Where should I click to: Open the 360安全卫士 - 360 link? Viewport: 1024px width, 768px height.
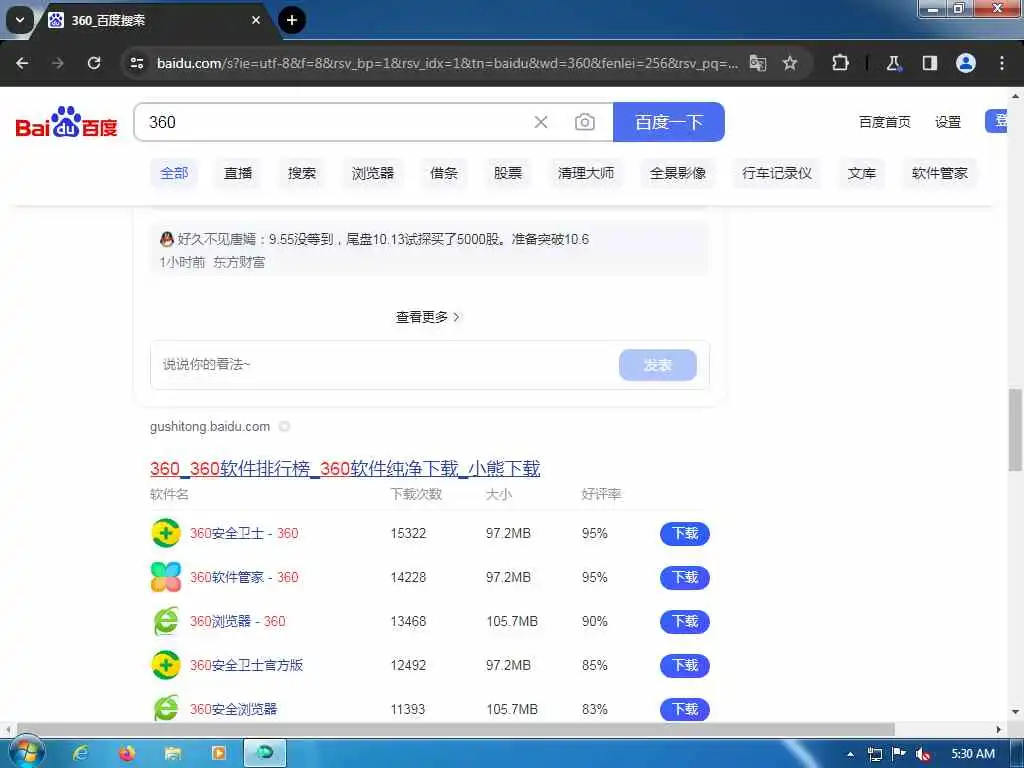pos(244,533)
